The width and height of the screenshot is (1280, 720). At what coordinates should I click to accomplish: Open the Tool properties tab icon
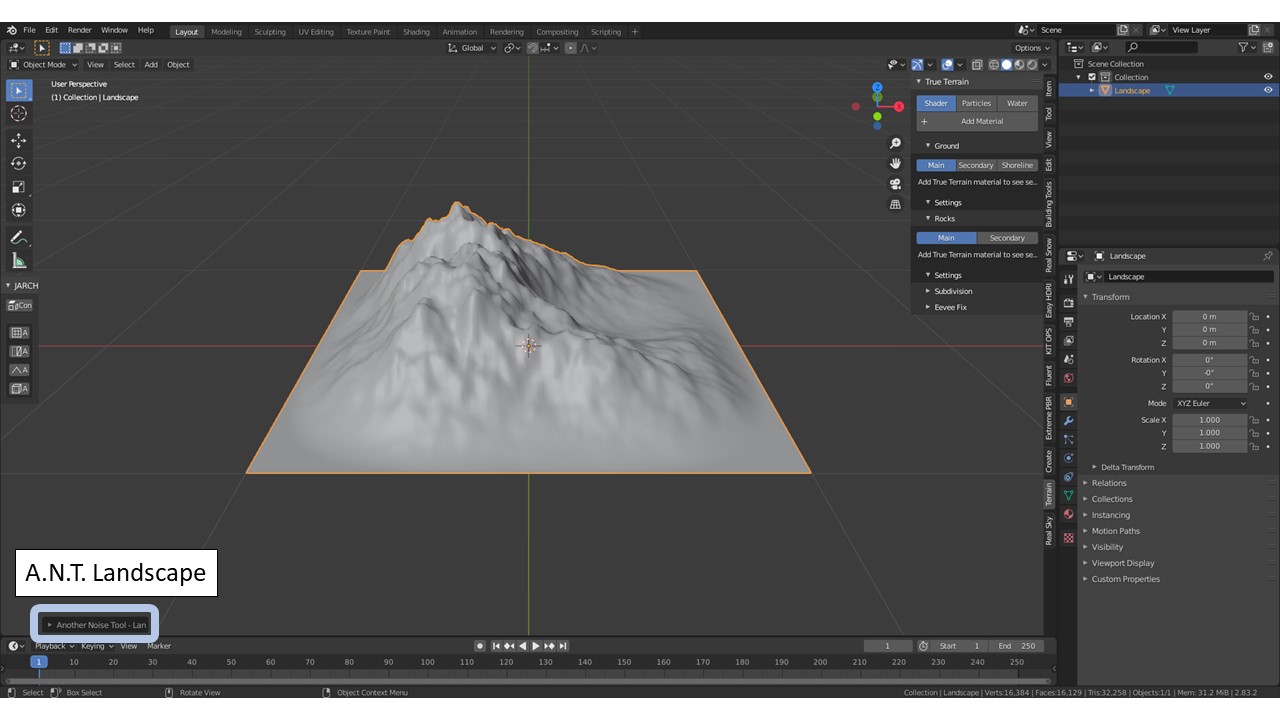pos(1068,279)
